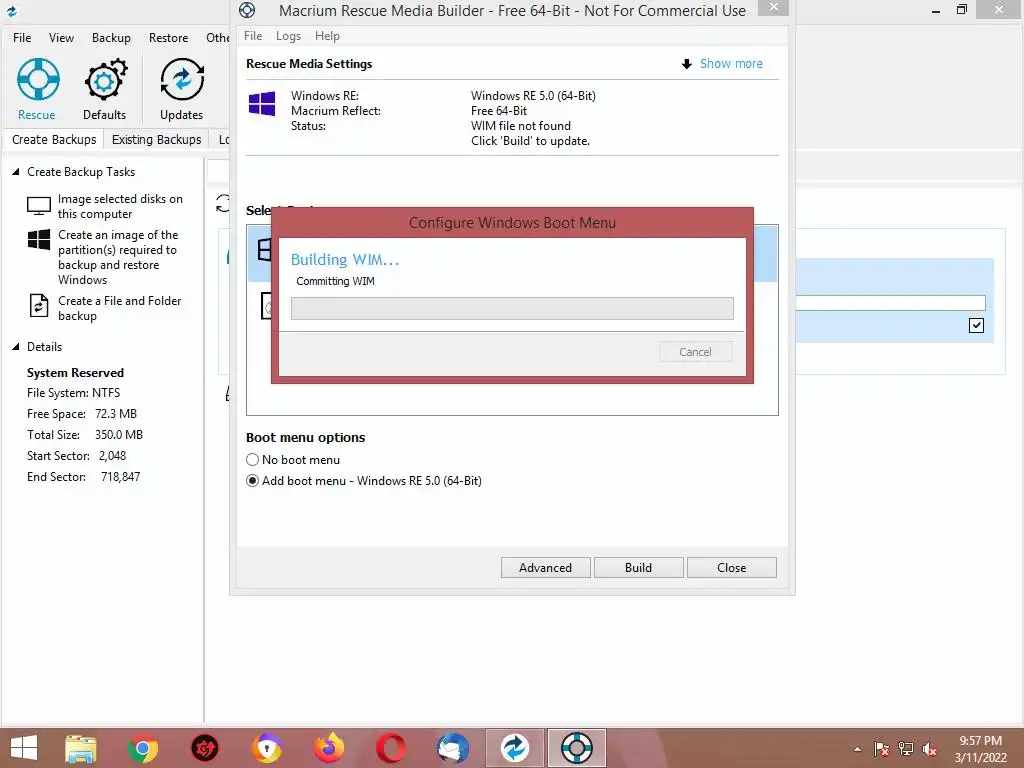This screenshot has height=768, width=1024.
Task: Cancel the Building WIM operation
Action: [696, 352]
